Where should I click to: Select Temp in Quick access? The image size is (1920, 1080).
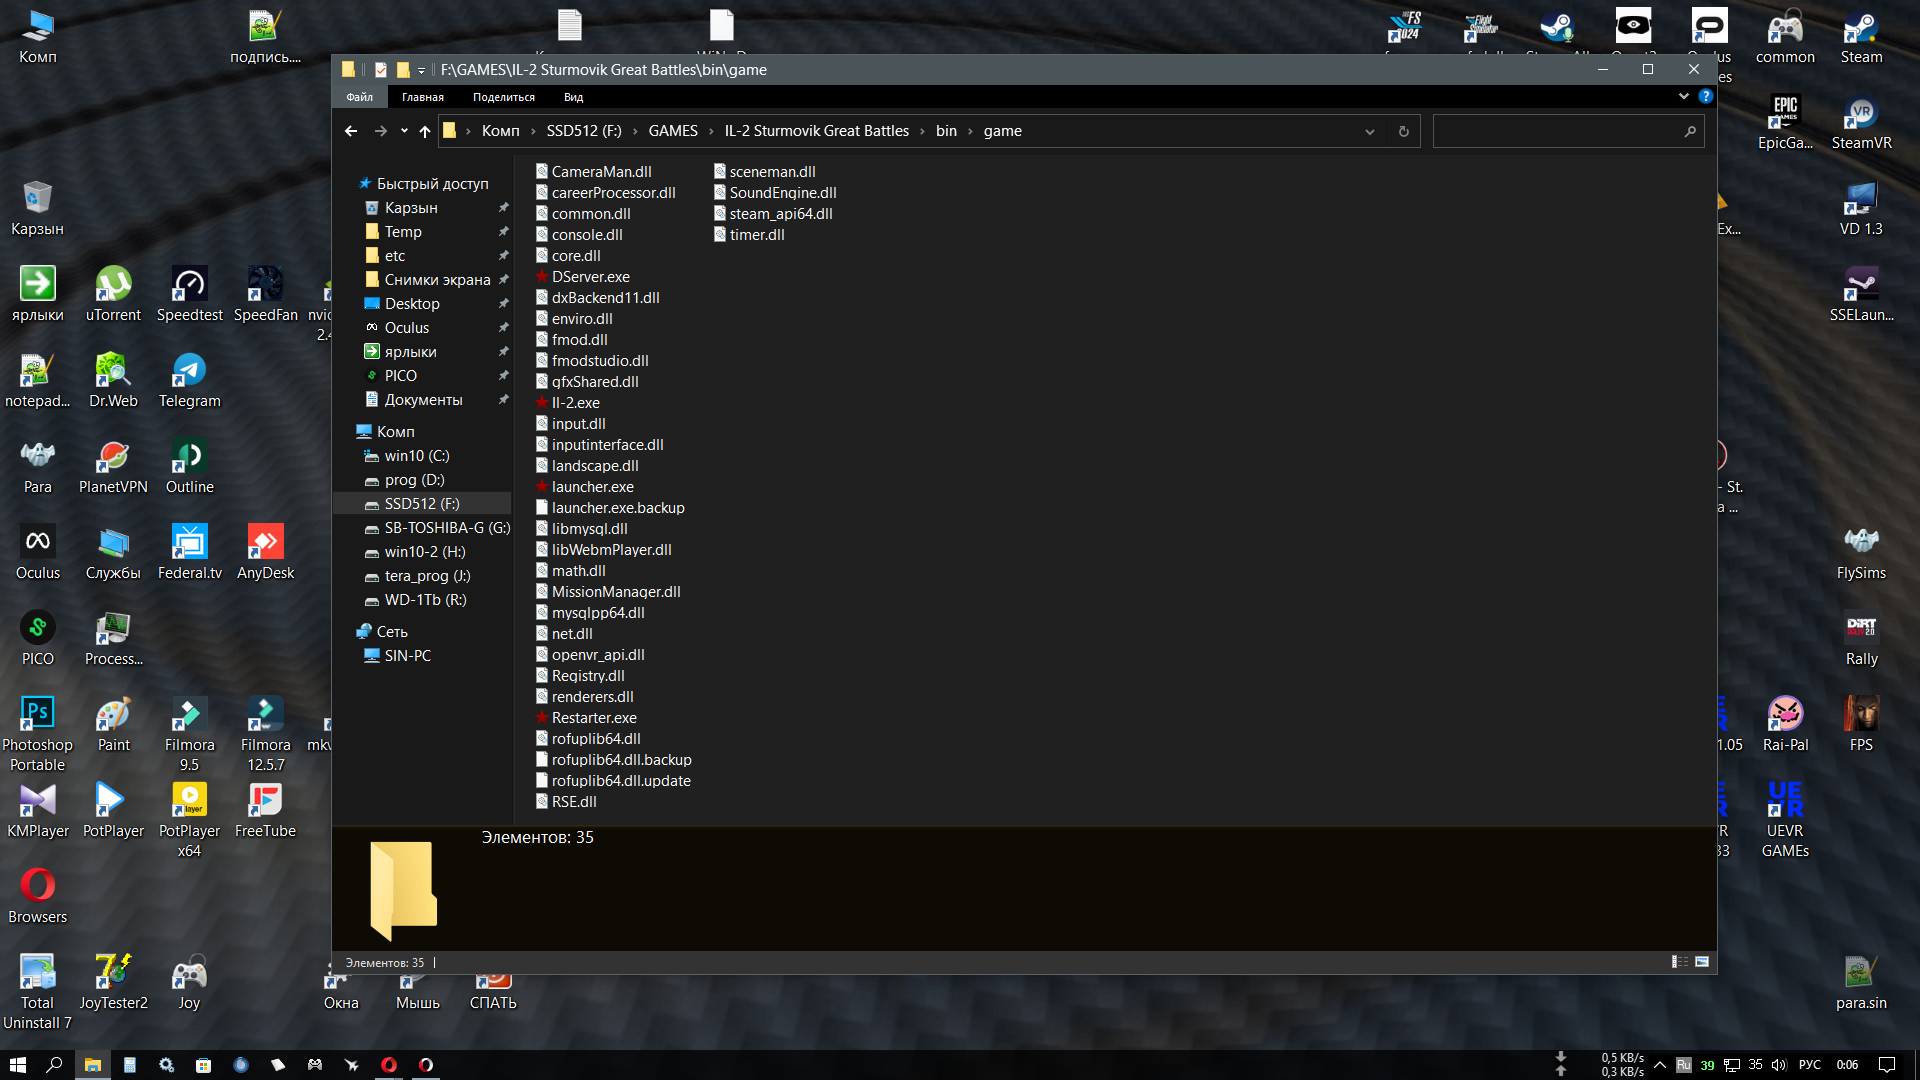(x=403, y=232)
